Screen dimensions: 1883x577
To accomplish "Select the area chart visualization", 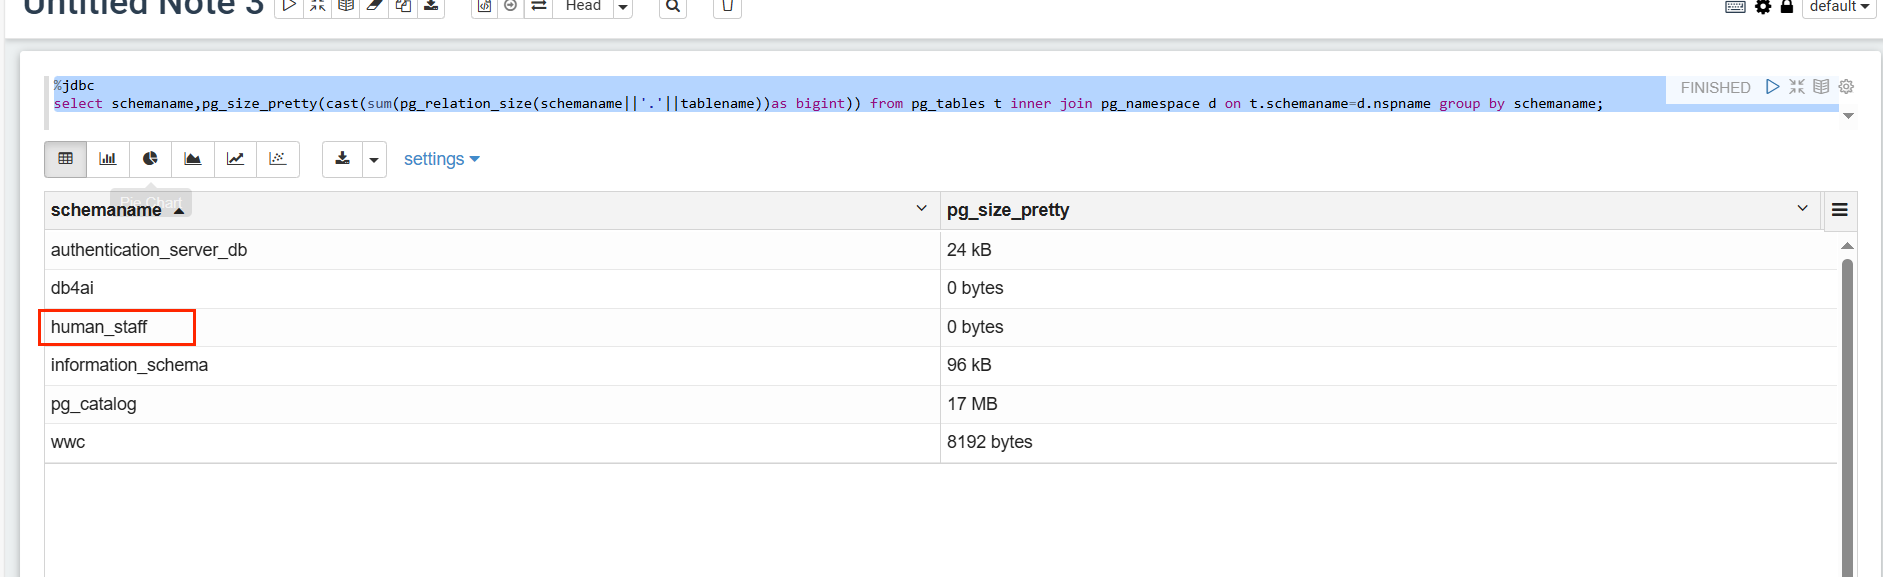I will [x=193, y=159].
